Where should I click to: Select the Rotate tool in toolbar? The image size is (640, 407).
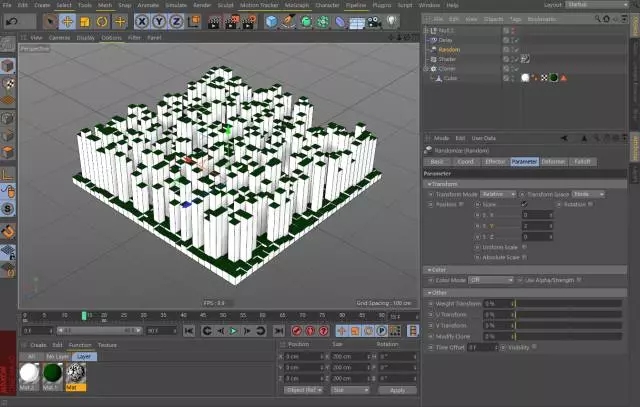[104, 21]
